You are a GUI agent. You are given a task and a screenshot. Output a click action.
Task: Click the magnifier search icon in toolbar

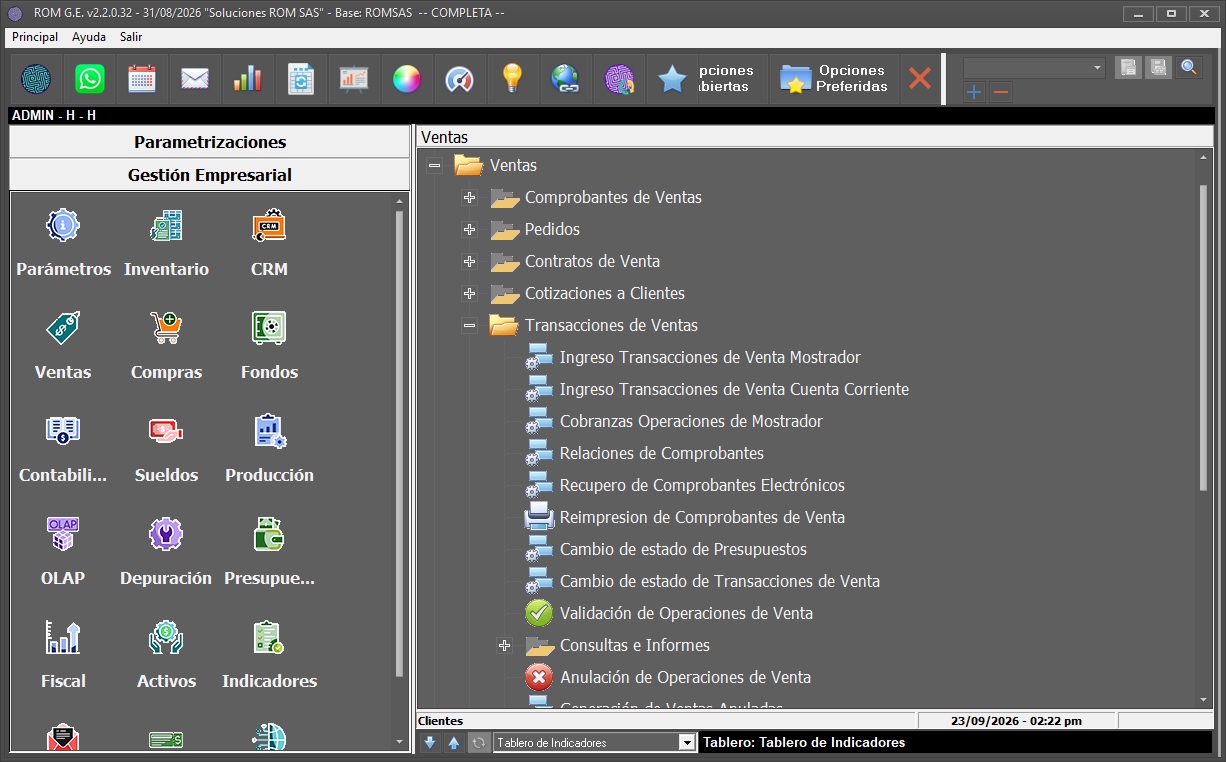tap(1189, 68)
